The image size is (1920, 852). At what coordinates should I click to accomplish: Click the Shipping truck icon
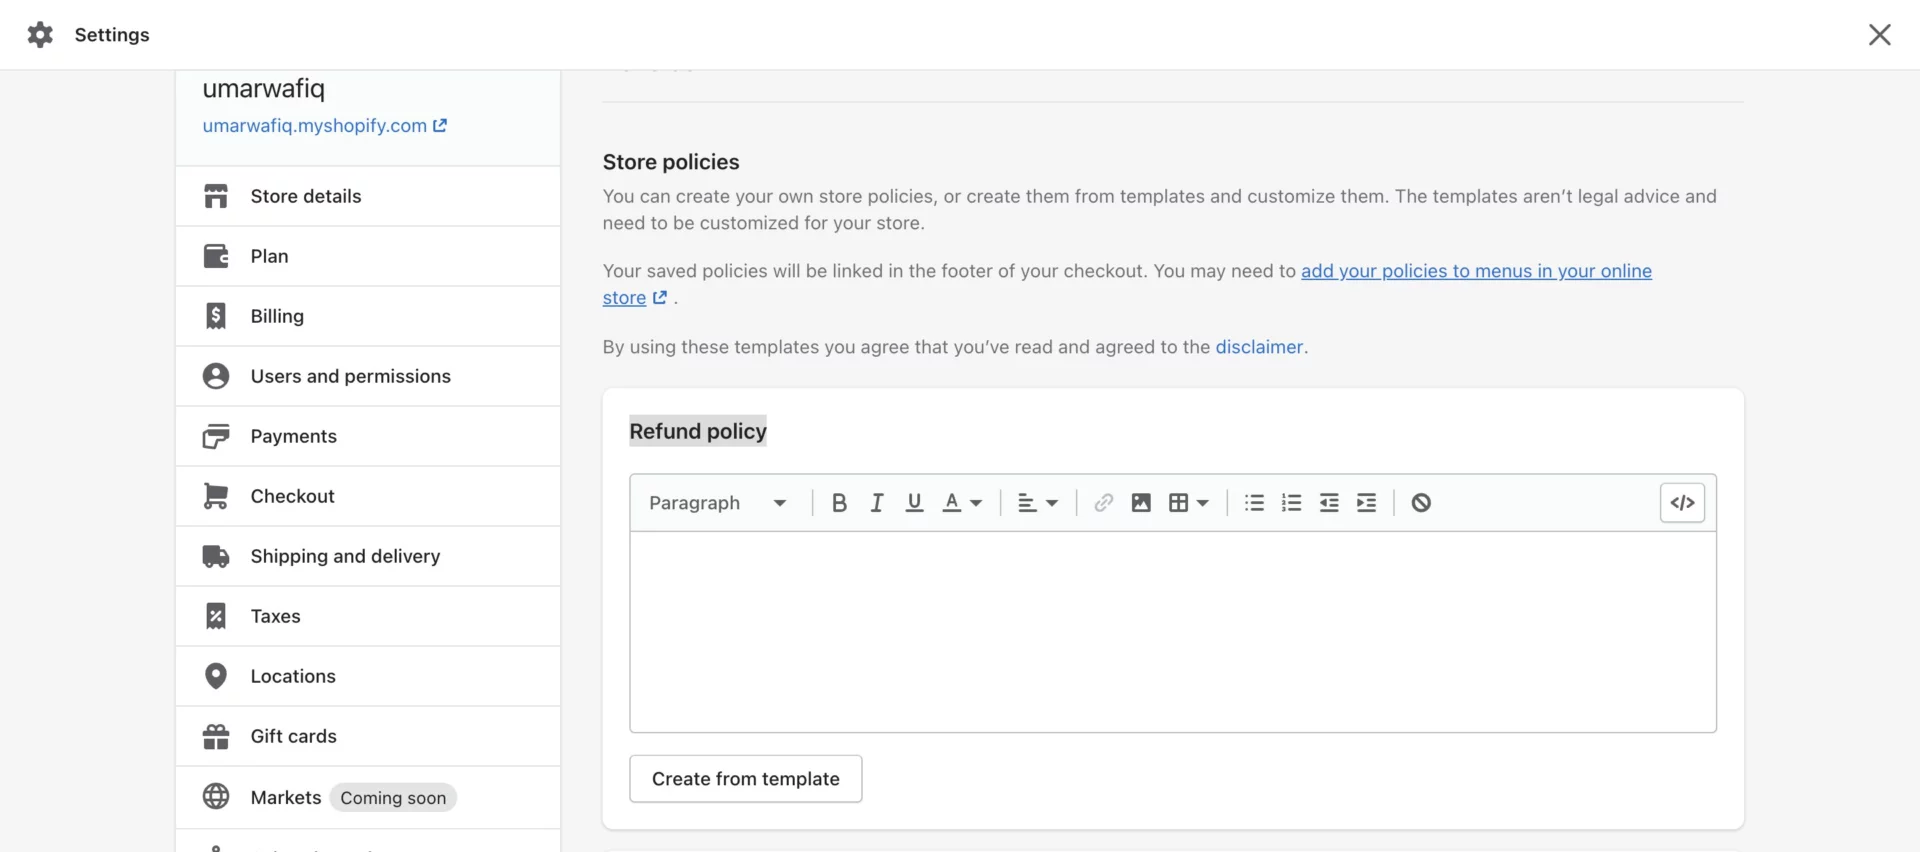pos(216,556)
